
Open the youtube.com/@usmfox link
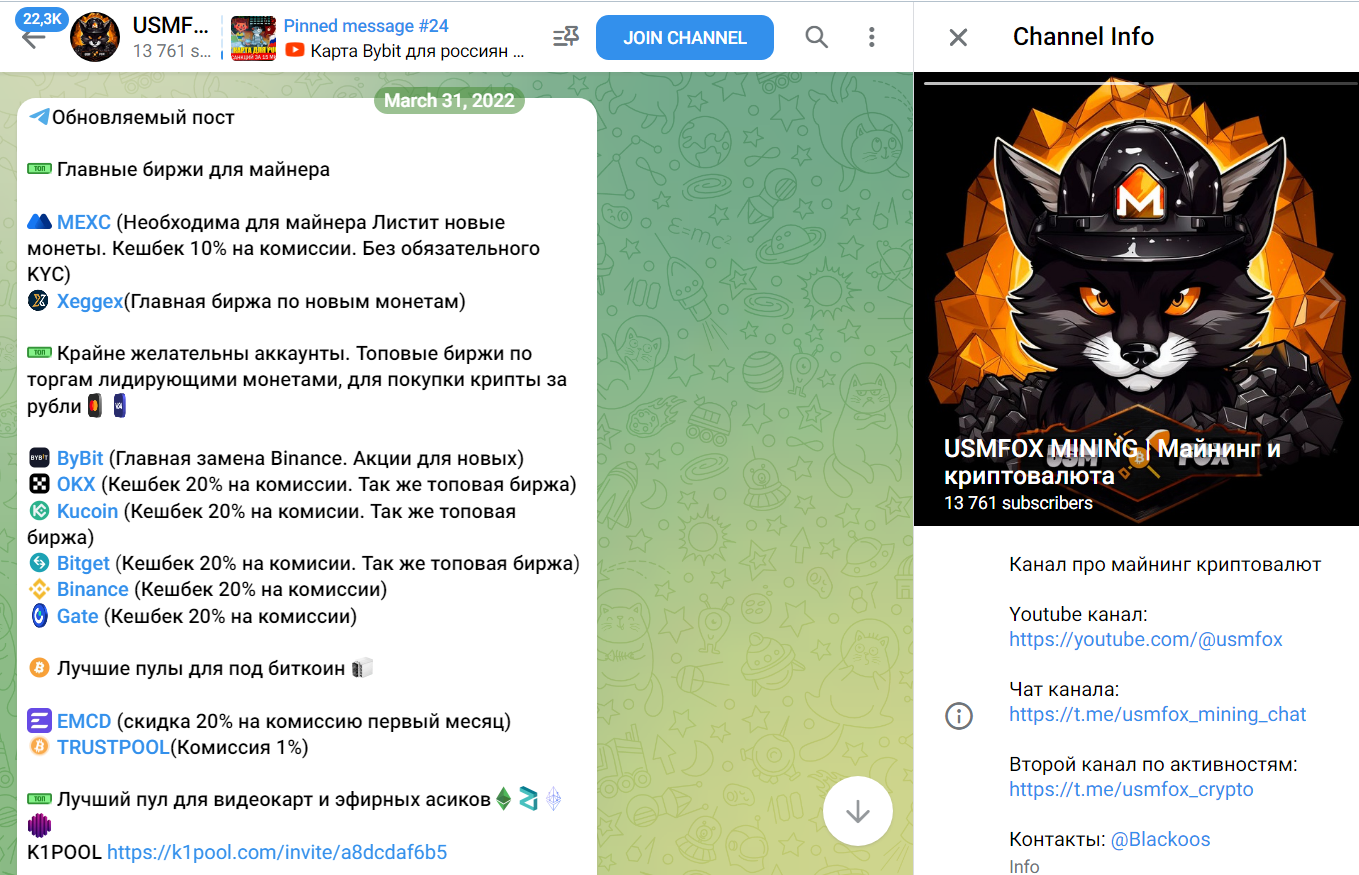pyautogui.click(x=1146, y=639)
